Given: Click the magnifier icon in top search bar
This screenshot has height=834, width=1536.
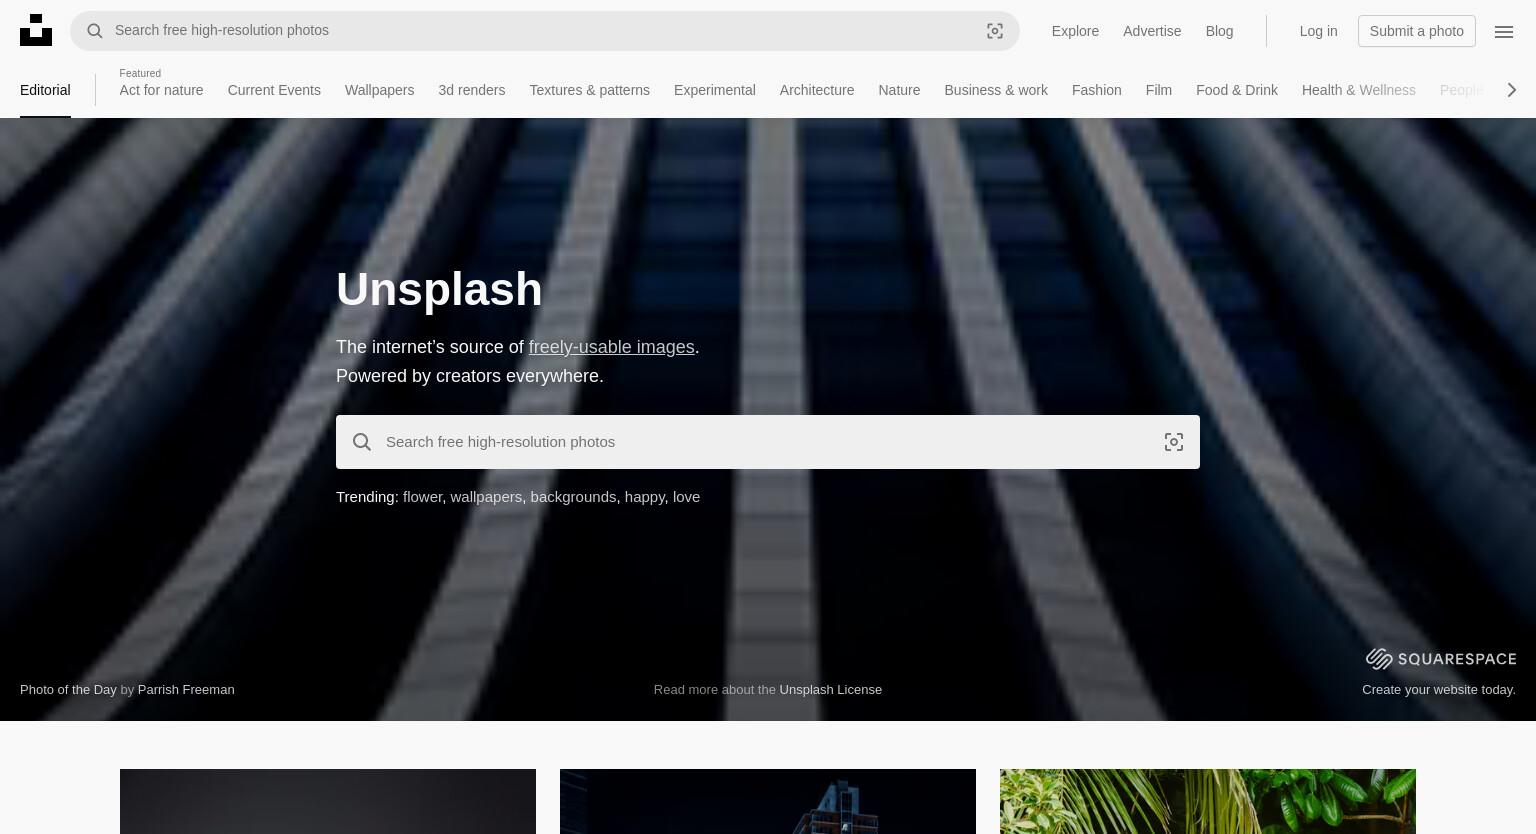Looking at the screenshot, I should tap(95, 31).
